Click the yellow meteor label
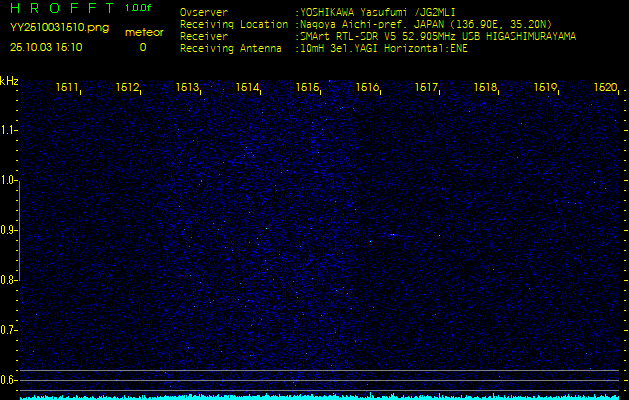Screen dimensions: 629x400 [143, 32]
